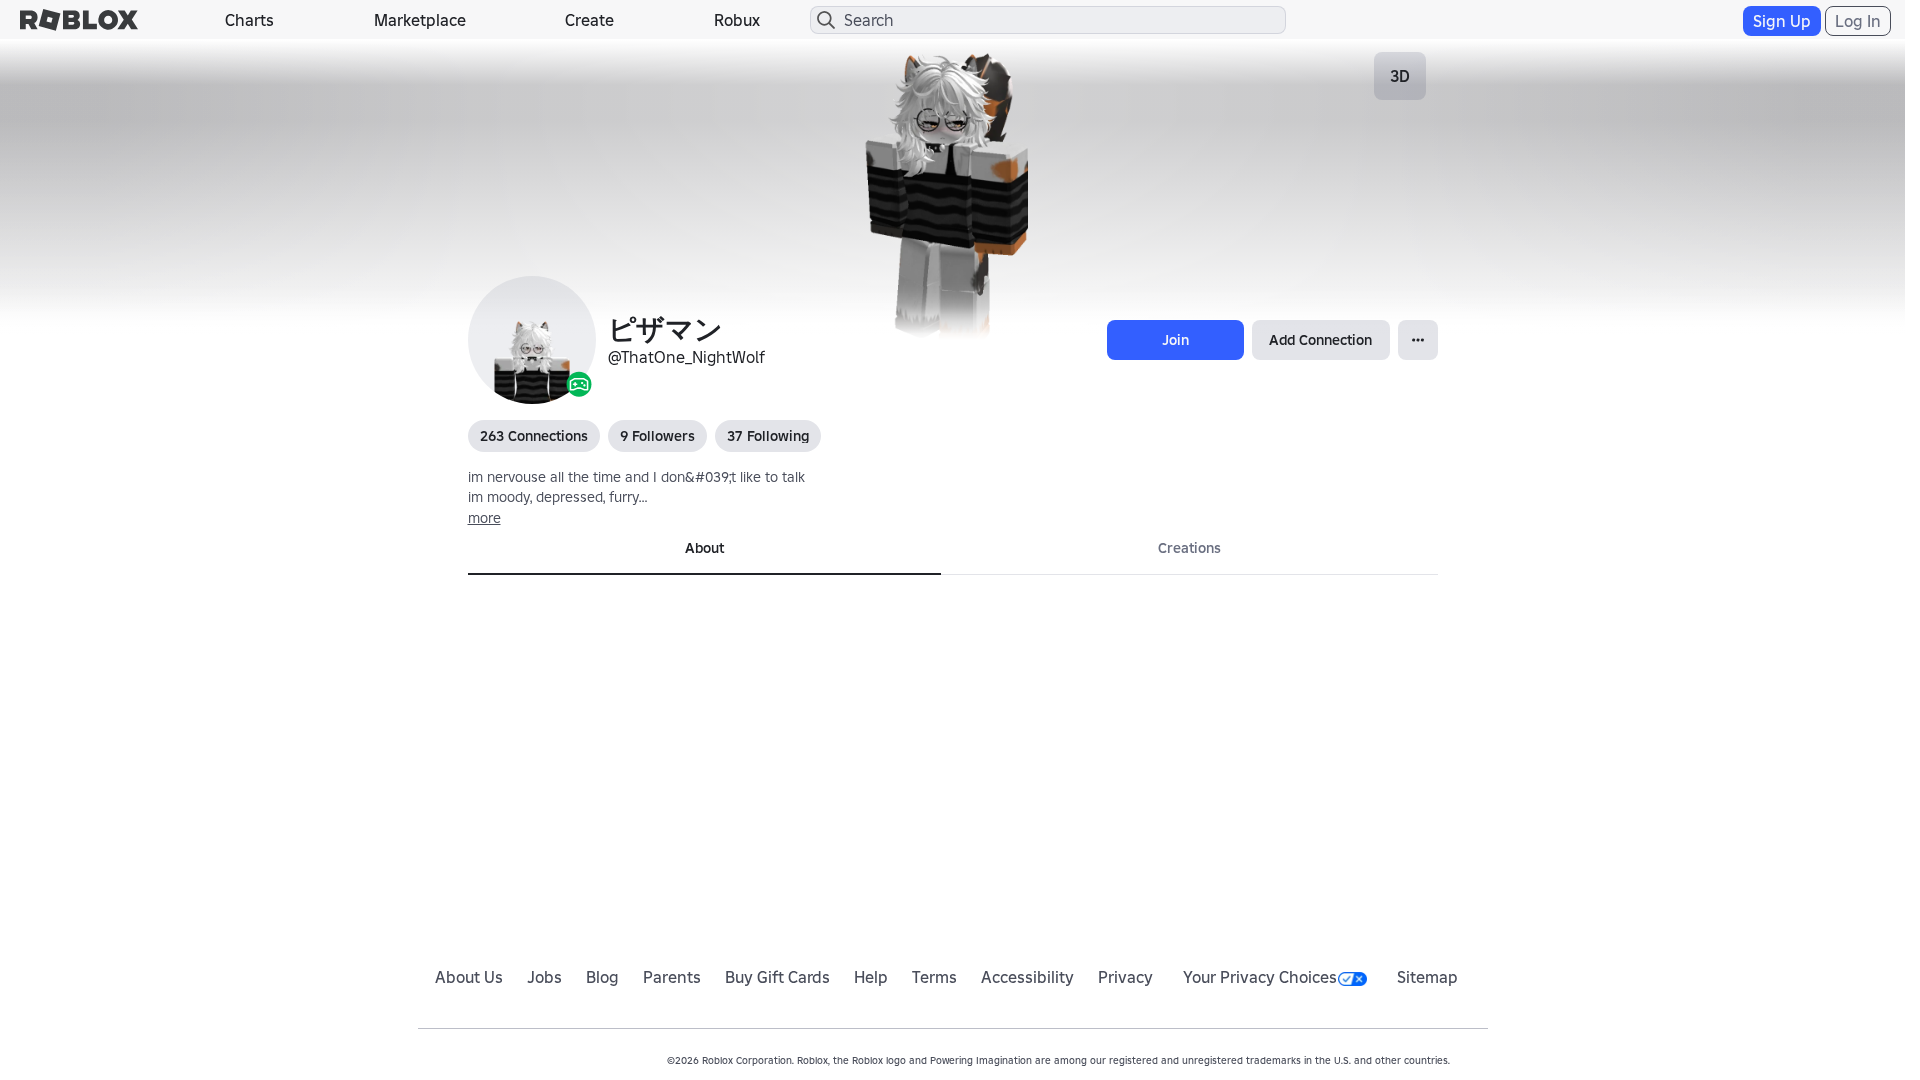This screenshot has width=1920, height=1080.
Task: Expand the bio with 'more'
Action: tap(484, 518)
